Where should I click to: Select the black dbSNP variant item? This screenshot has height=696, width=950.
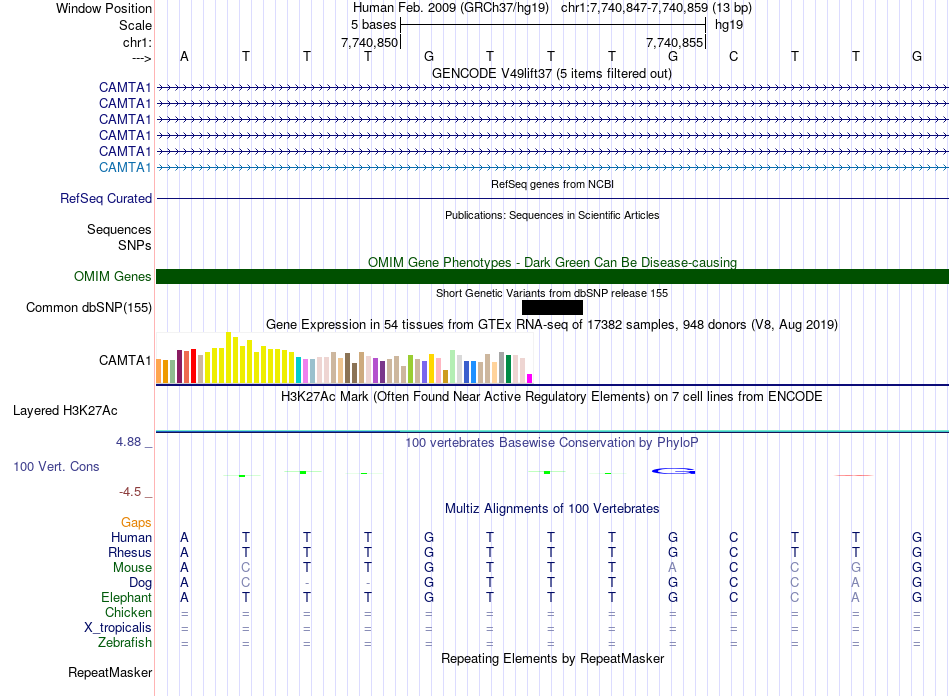tap(552, 308)
